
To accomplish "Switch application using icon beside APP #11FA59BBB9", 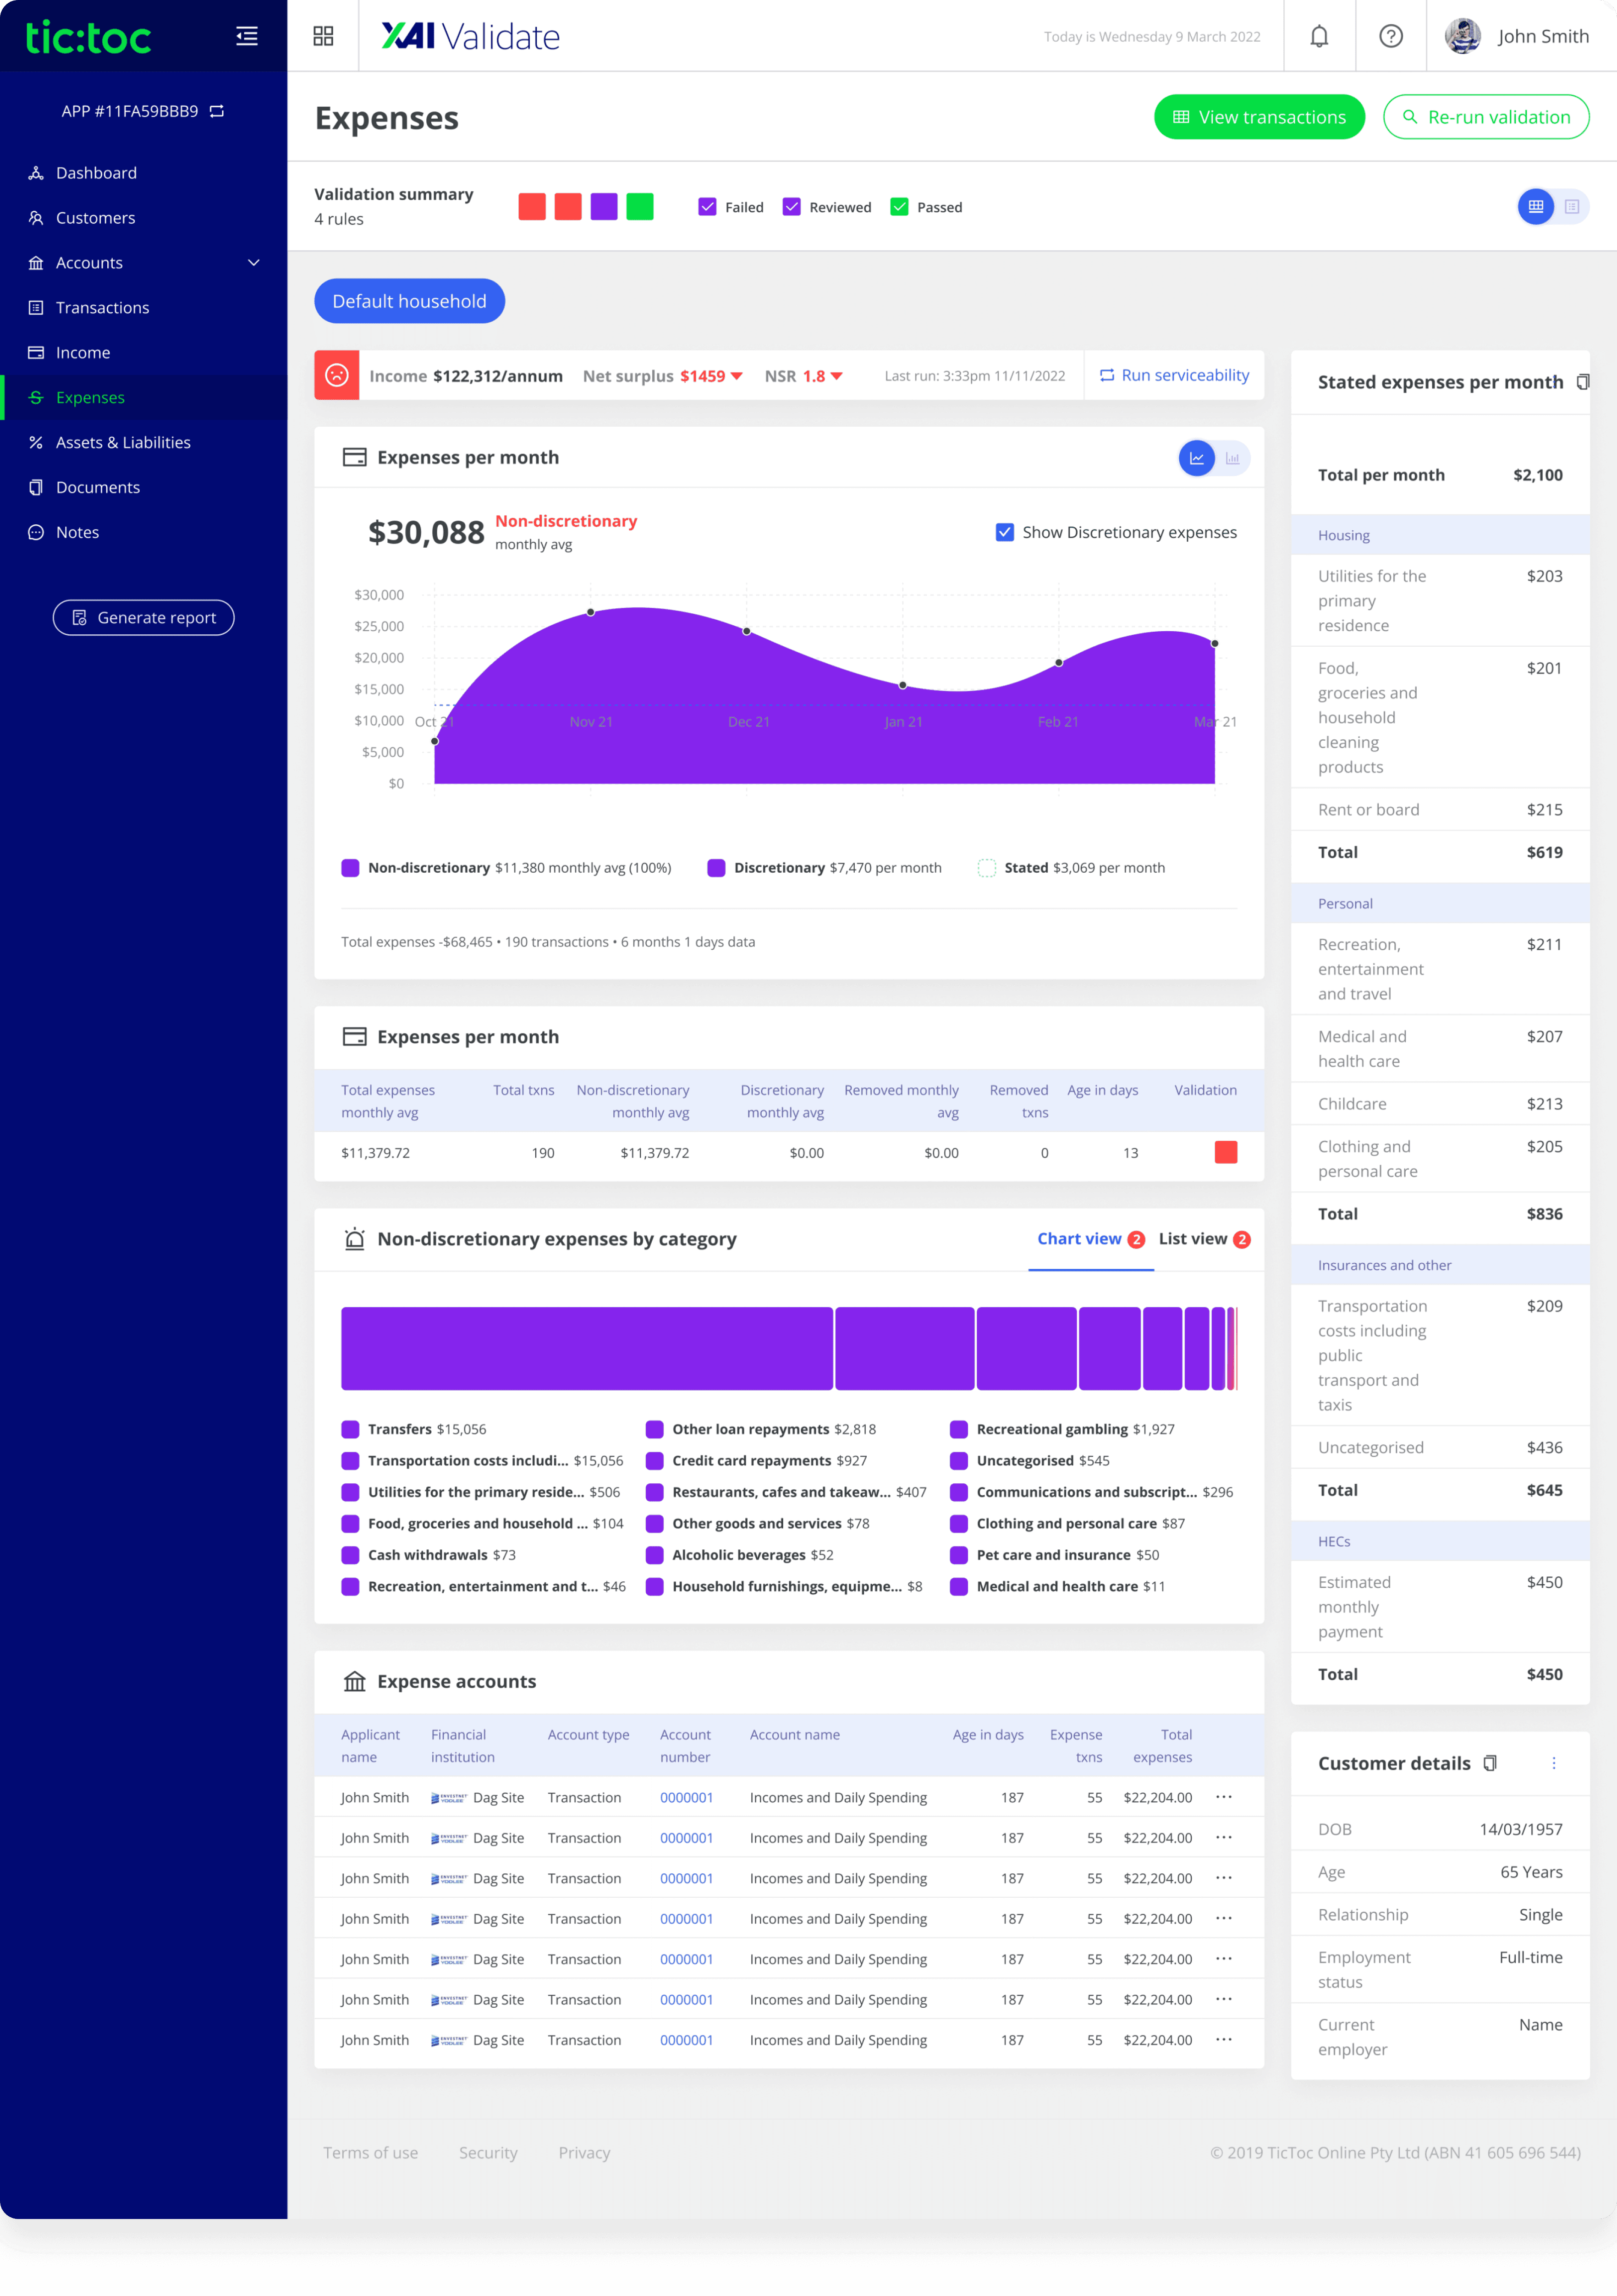I will 217,111.
